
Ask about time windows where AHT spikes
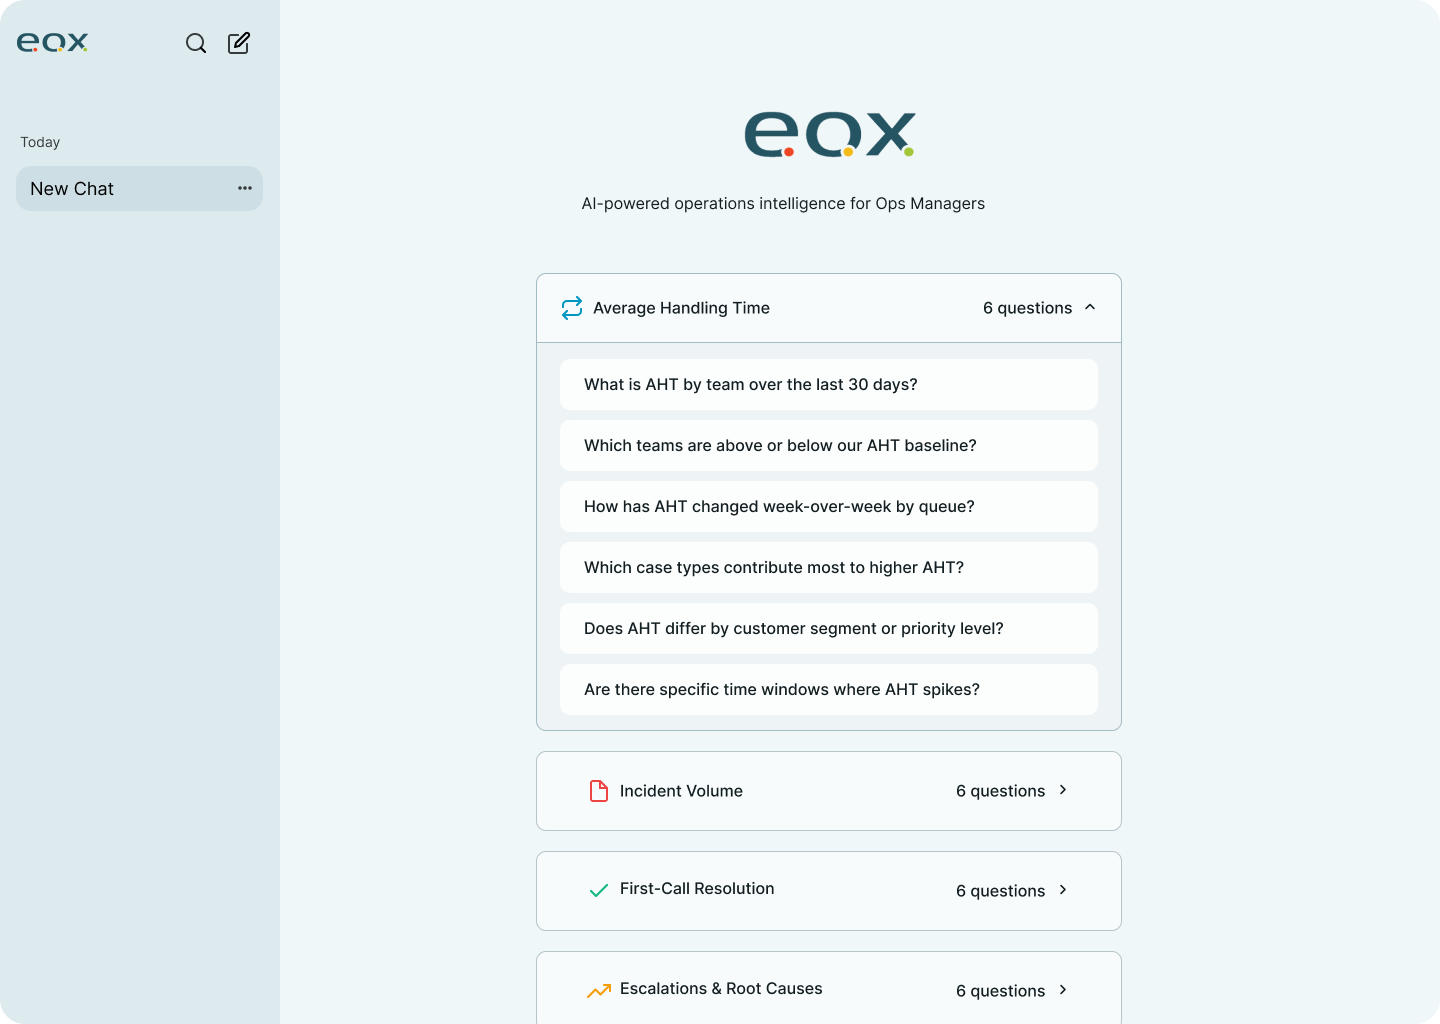click(x=829, y=689)
